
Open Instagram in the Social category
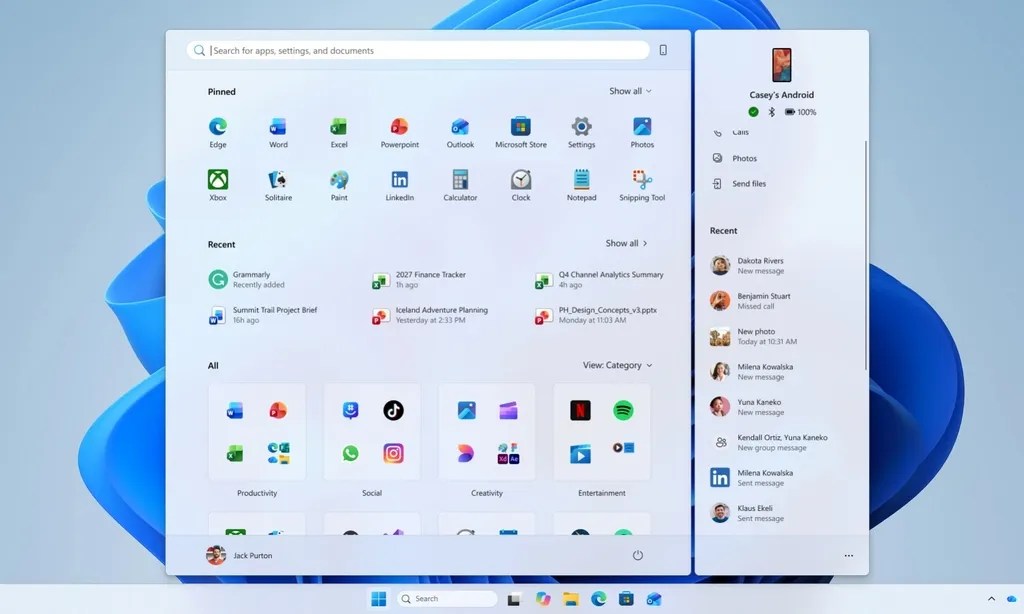click(x=393, y=453)
